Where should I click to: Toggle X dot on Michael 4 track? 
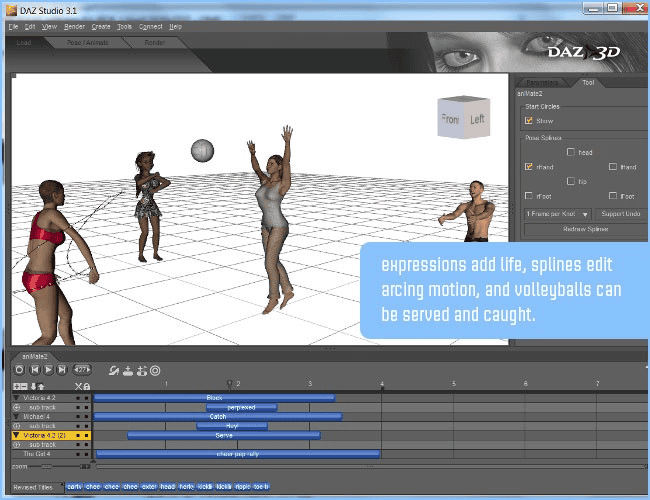[78, 417]
